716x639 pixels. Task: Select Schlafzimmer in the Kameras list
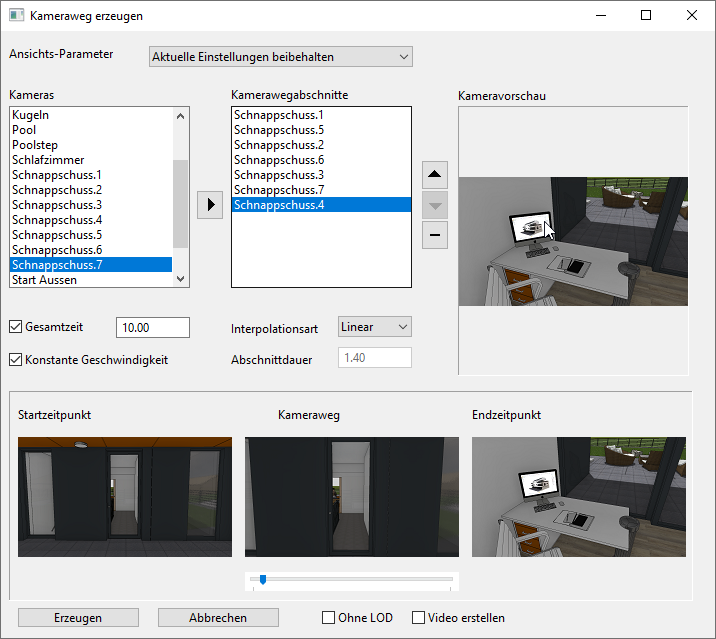(x=48, y=160)
